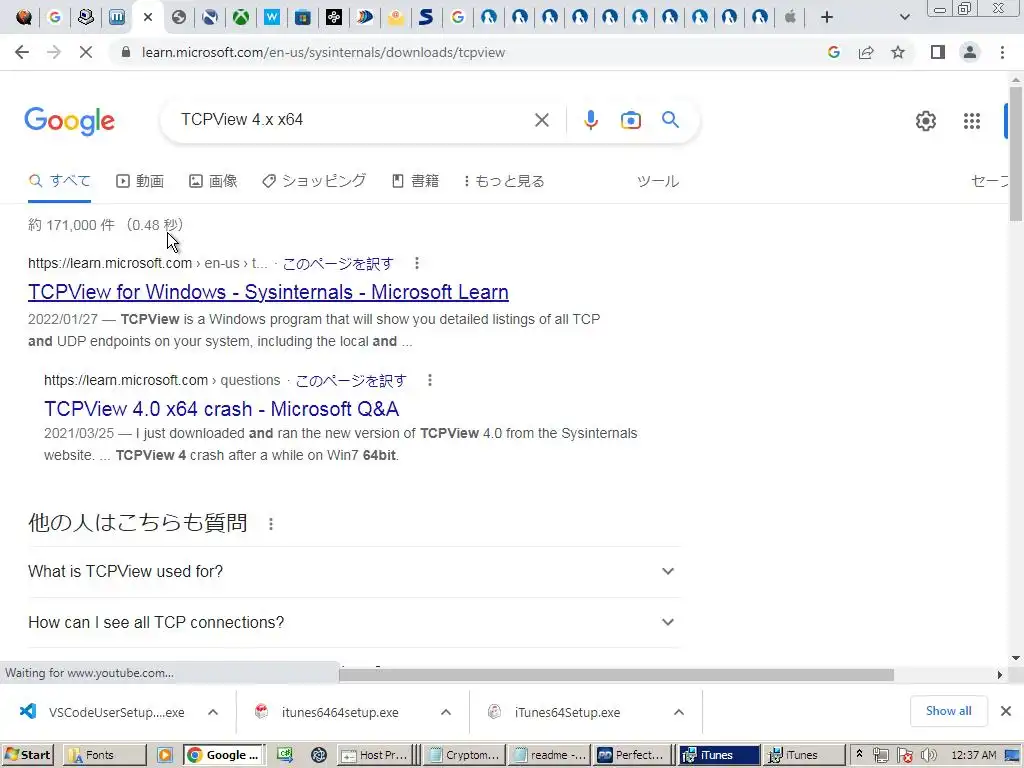Screen dimensions: 1024x768
Task: Search by image with the camera
Action: [x=630, y=120]
